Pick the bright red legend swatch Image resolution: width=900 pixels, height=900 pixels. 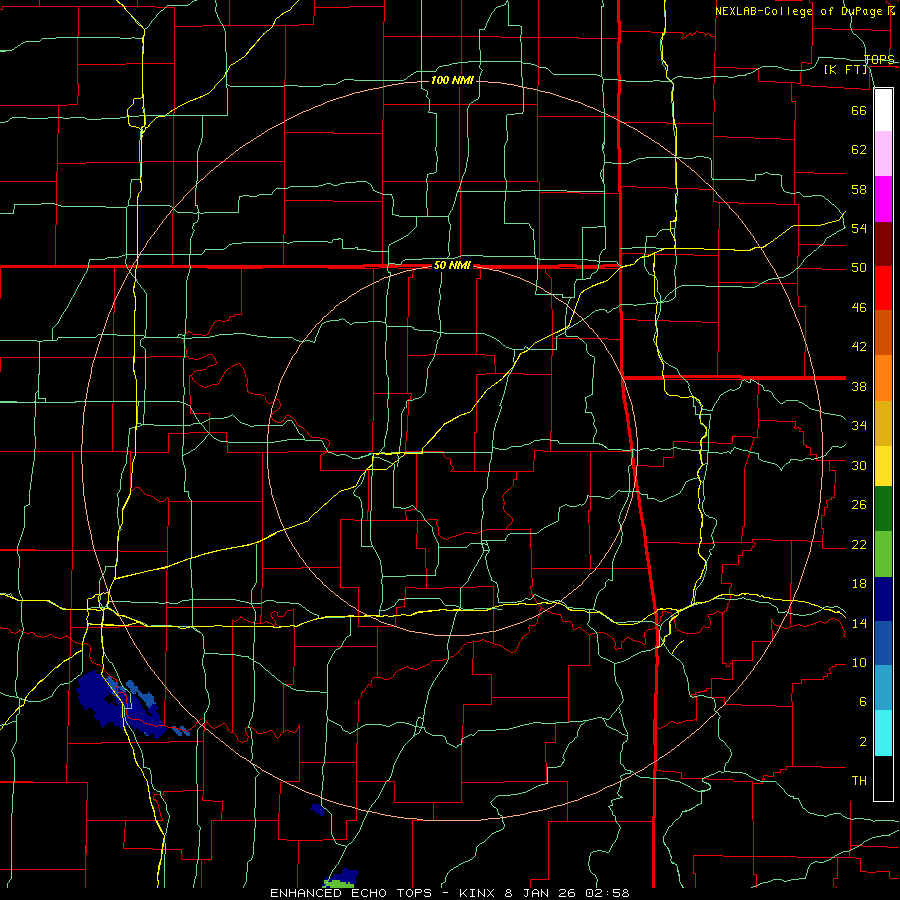(883, 288)
